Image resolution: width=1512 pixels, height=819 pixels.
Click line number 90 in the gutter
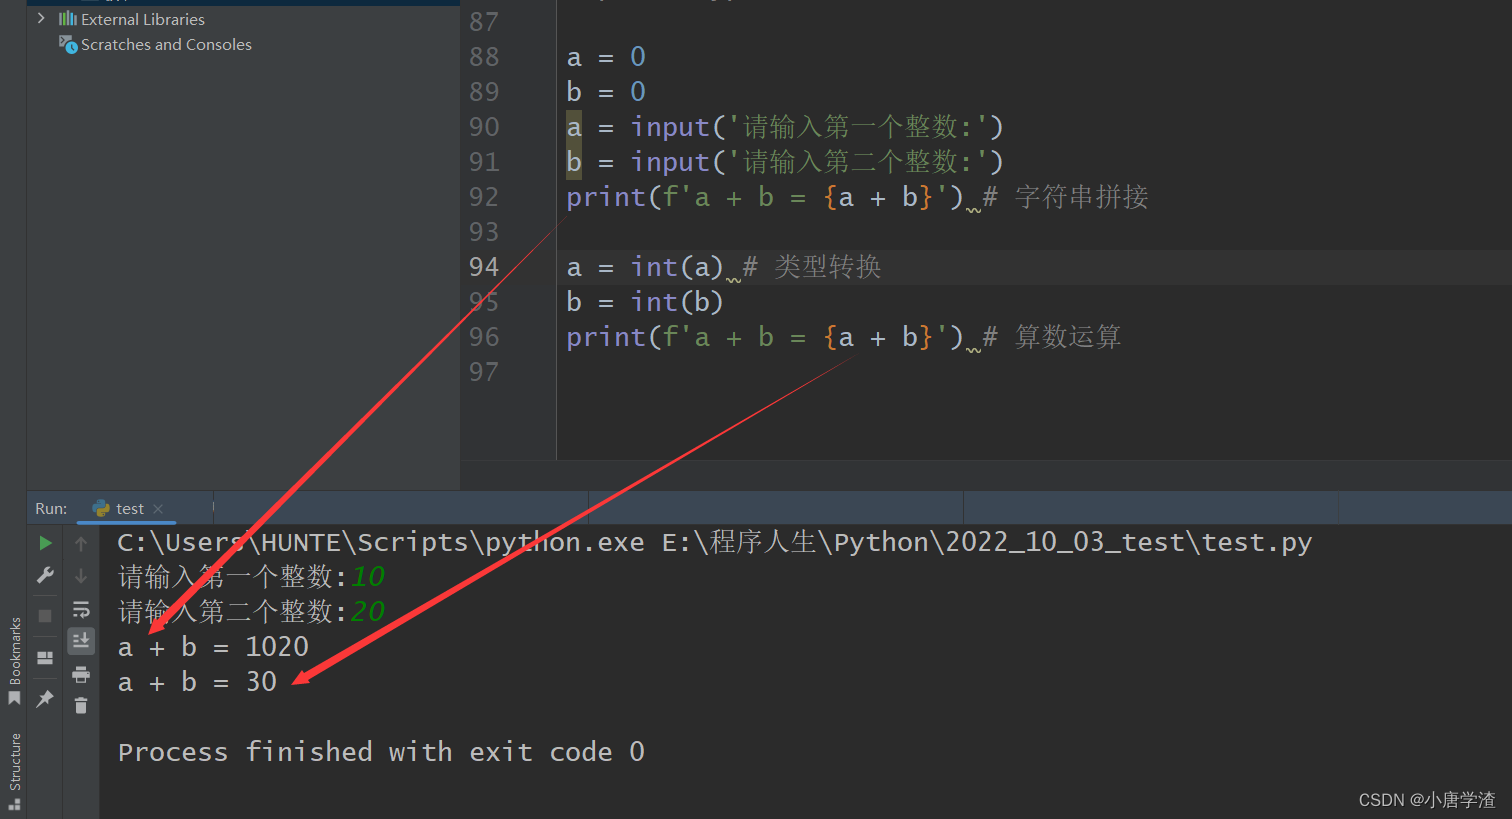point(484,127)
